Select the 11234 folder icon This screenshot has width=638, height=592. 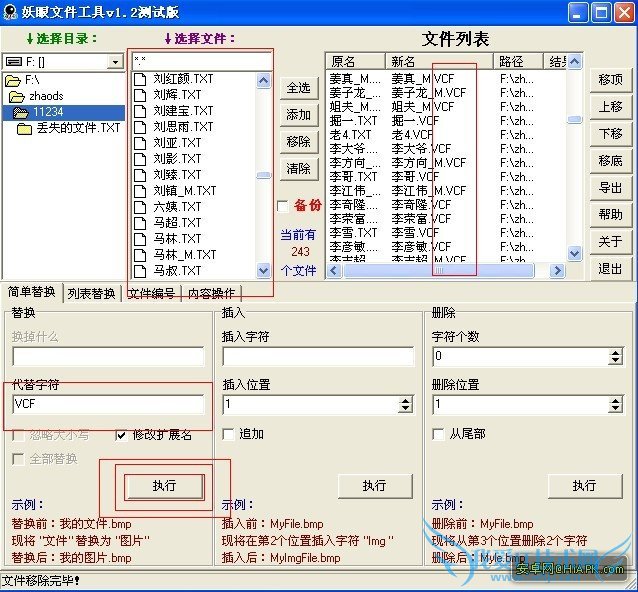(20, 112)
